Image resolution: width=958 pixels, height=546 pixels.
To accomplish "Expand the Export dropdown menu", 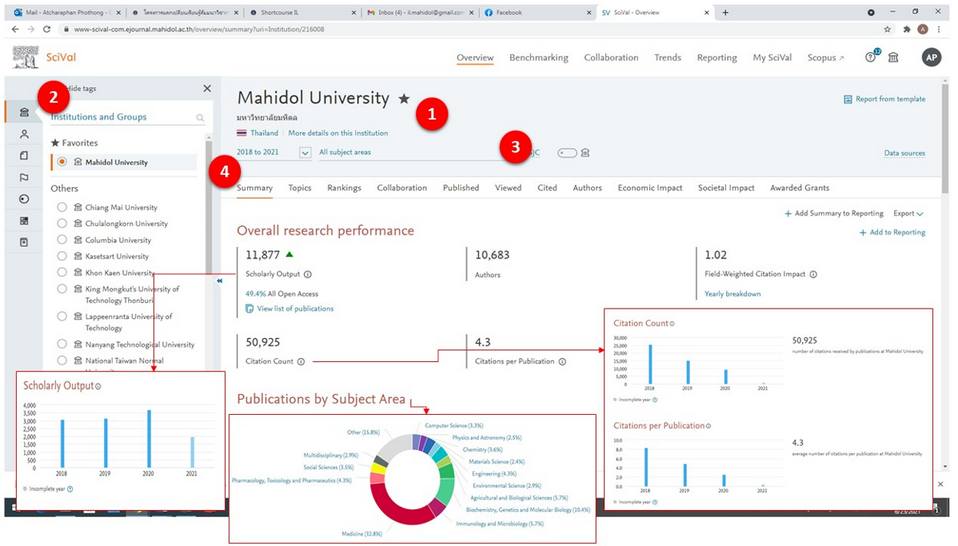I will [x=908, y=213].
